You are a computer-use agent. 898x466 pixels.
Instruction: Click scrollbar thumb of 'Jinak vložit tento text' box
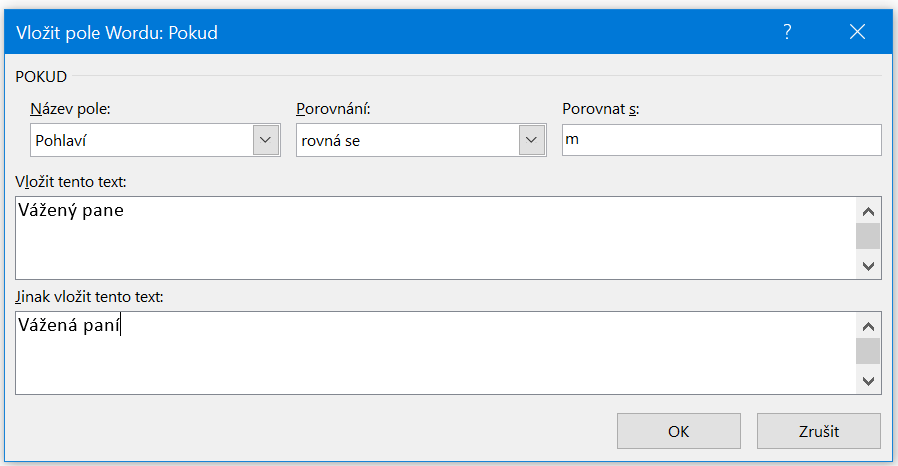868,351
